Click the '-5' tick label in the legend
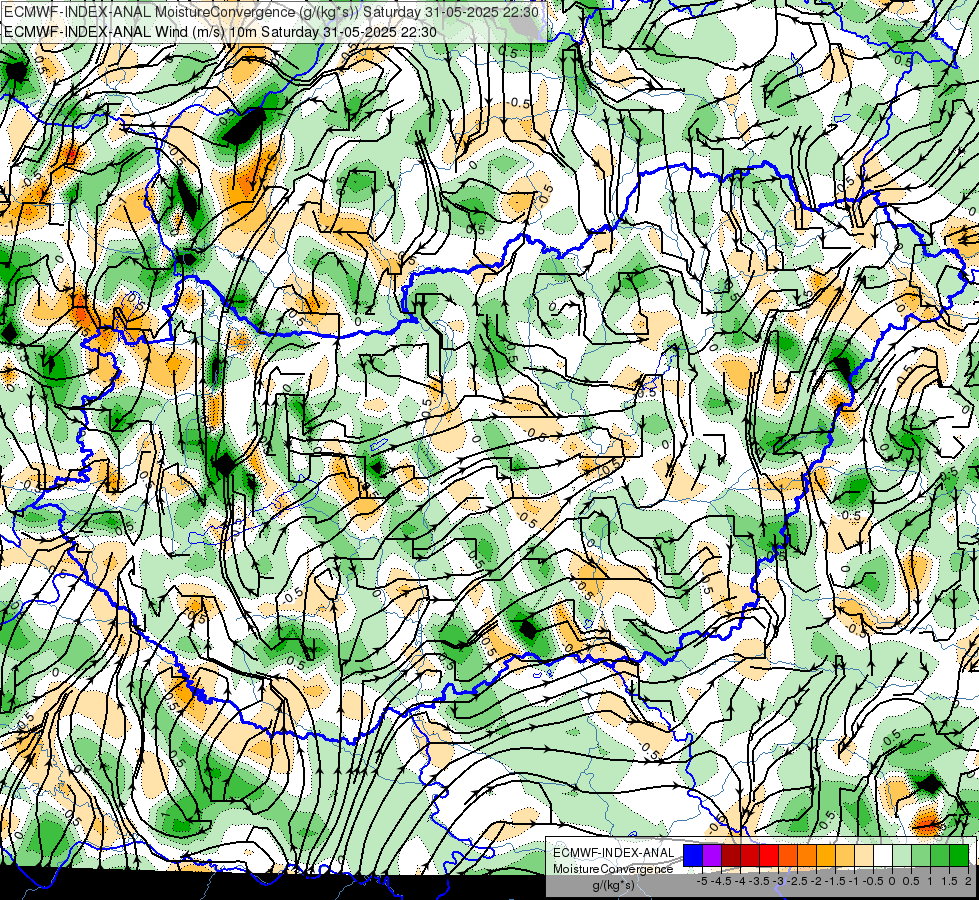The width and height of the screenshot is (979, 900). [702, 881]
